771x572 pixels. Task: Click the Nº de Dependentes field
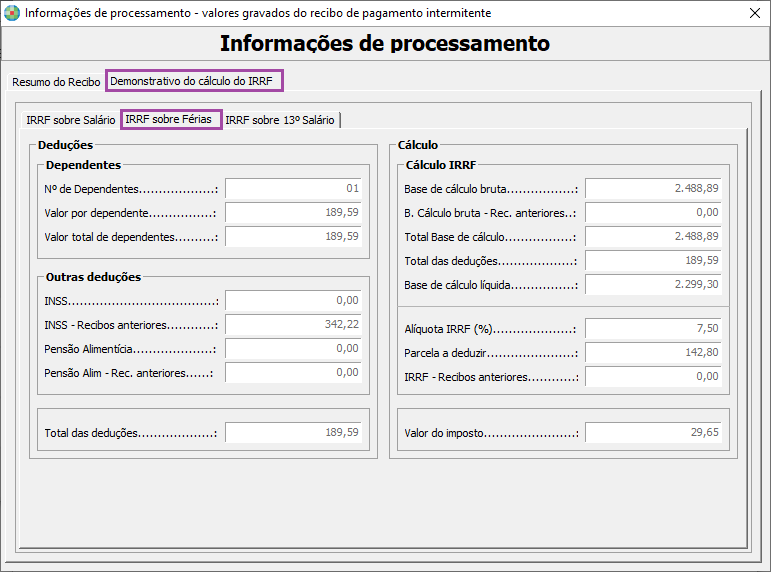tap(294, 189)
